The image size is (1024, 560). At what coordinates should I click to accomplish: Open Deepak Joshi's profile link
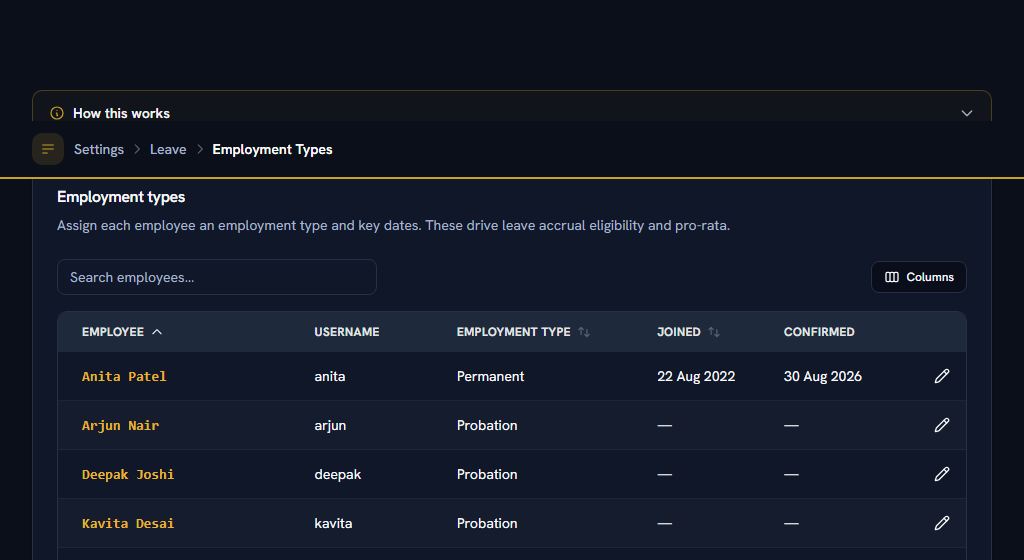[128, 474]
